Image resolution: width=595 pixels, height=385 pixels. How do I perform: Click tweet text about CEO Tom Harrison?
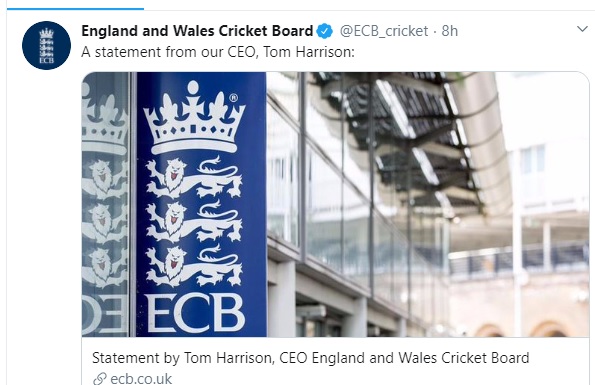pos(218,52)
